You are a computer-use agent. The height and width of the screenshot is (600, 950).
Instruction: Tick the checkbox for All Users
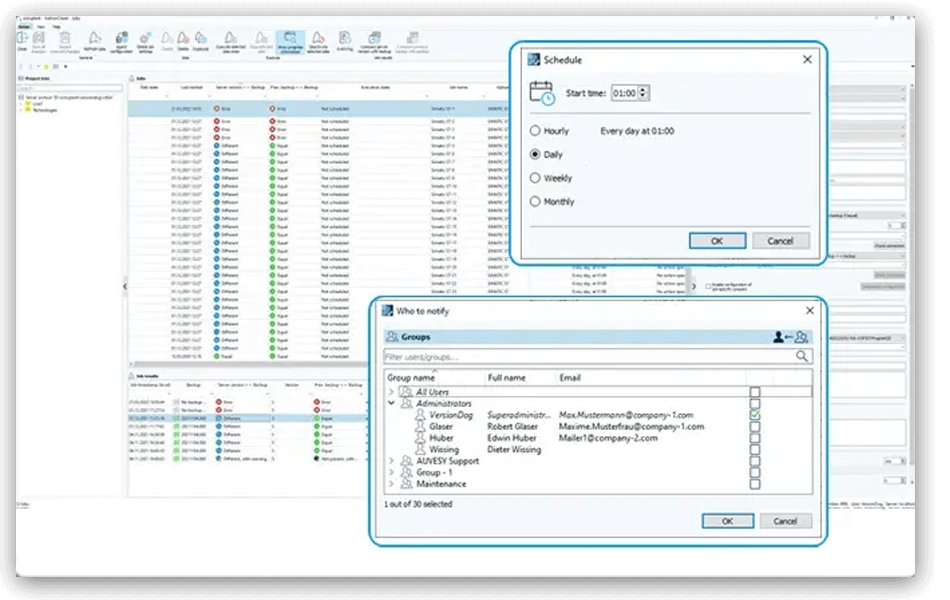click(755, 392)
